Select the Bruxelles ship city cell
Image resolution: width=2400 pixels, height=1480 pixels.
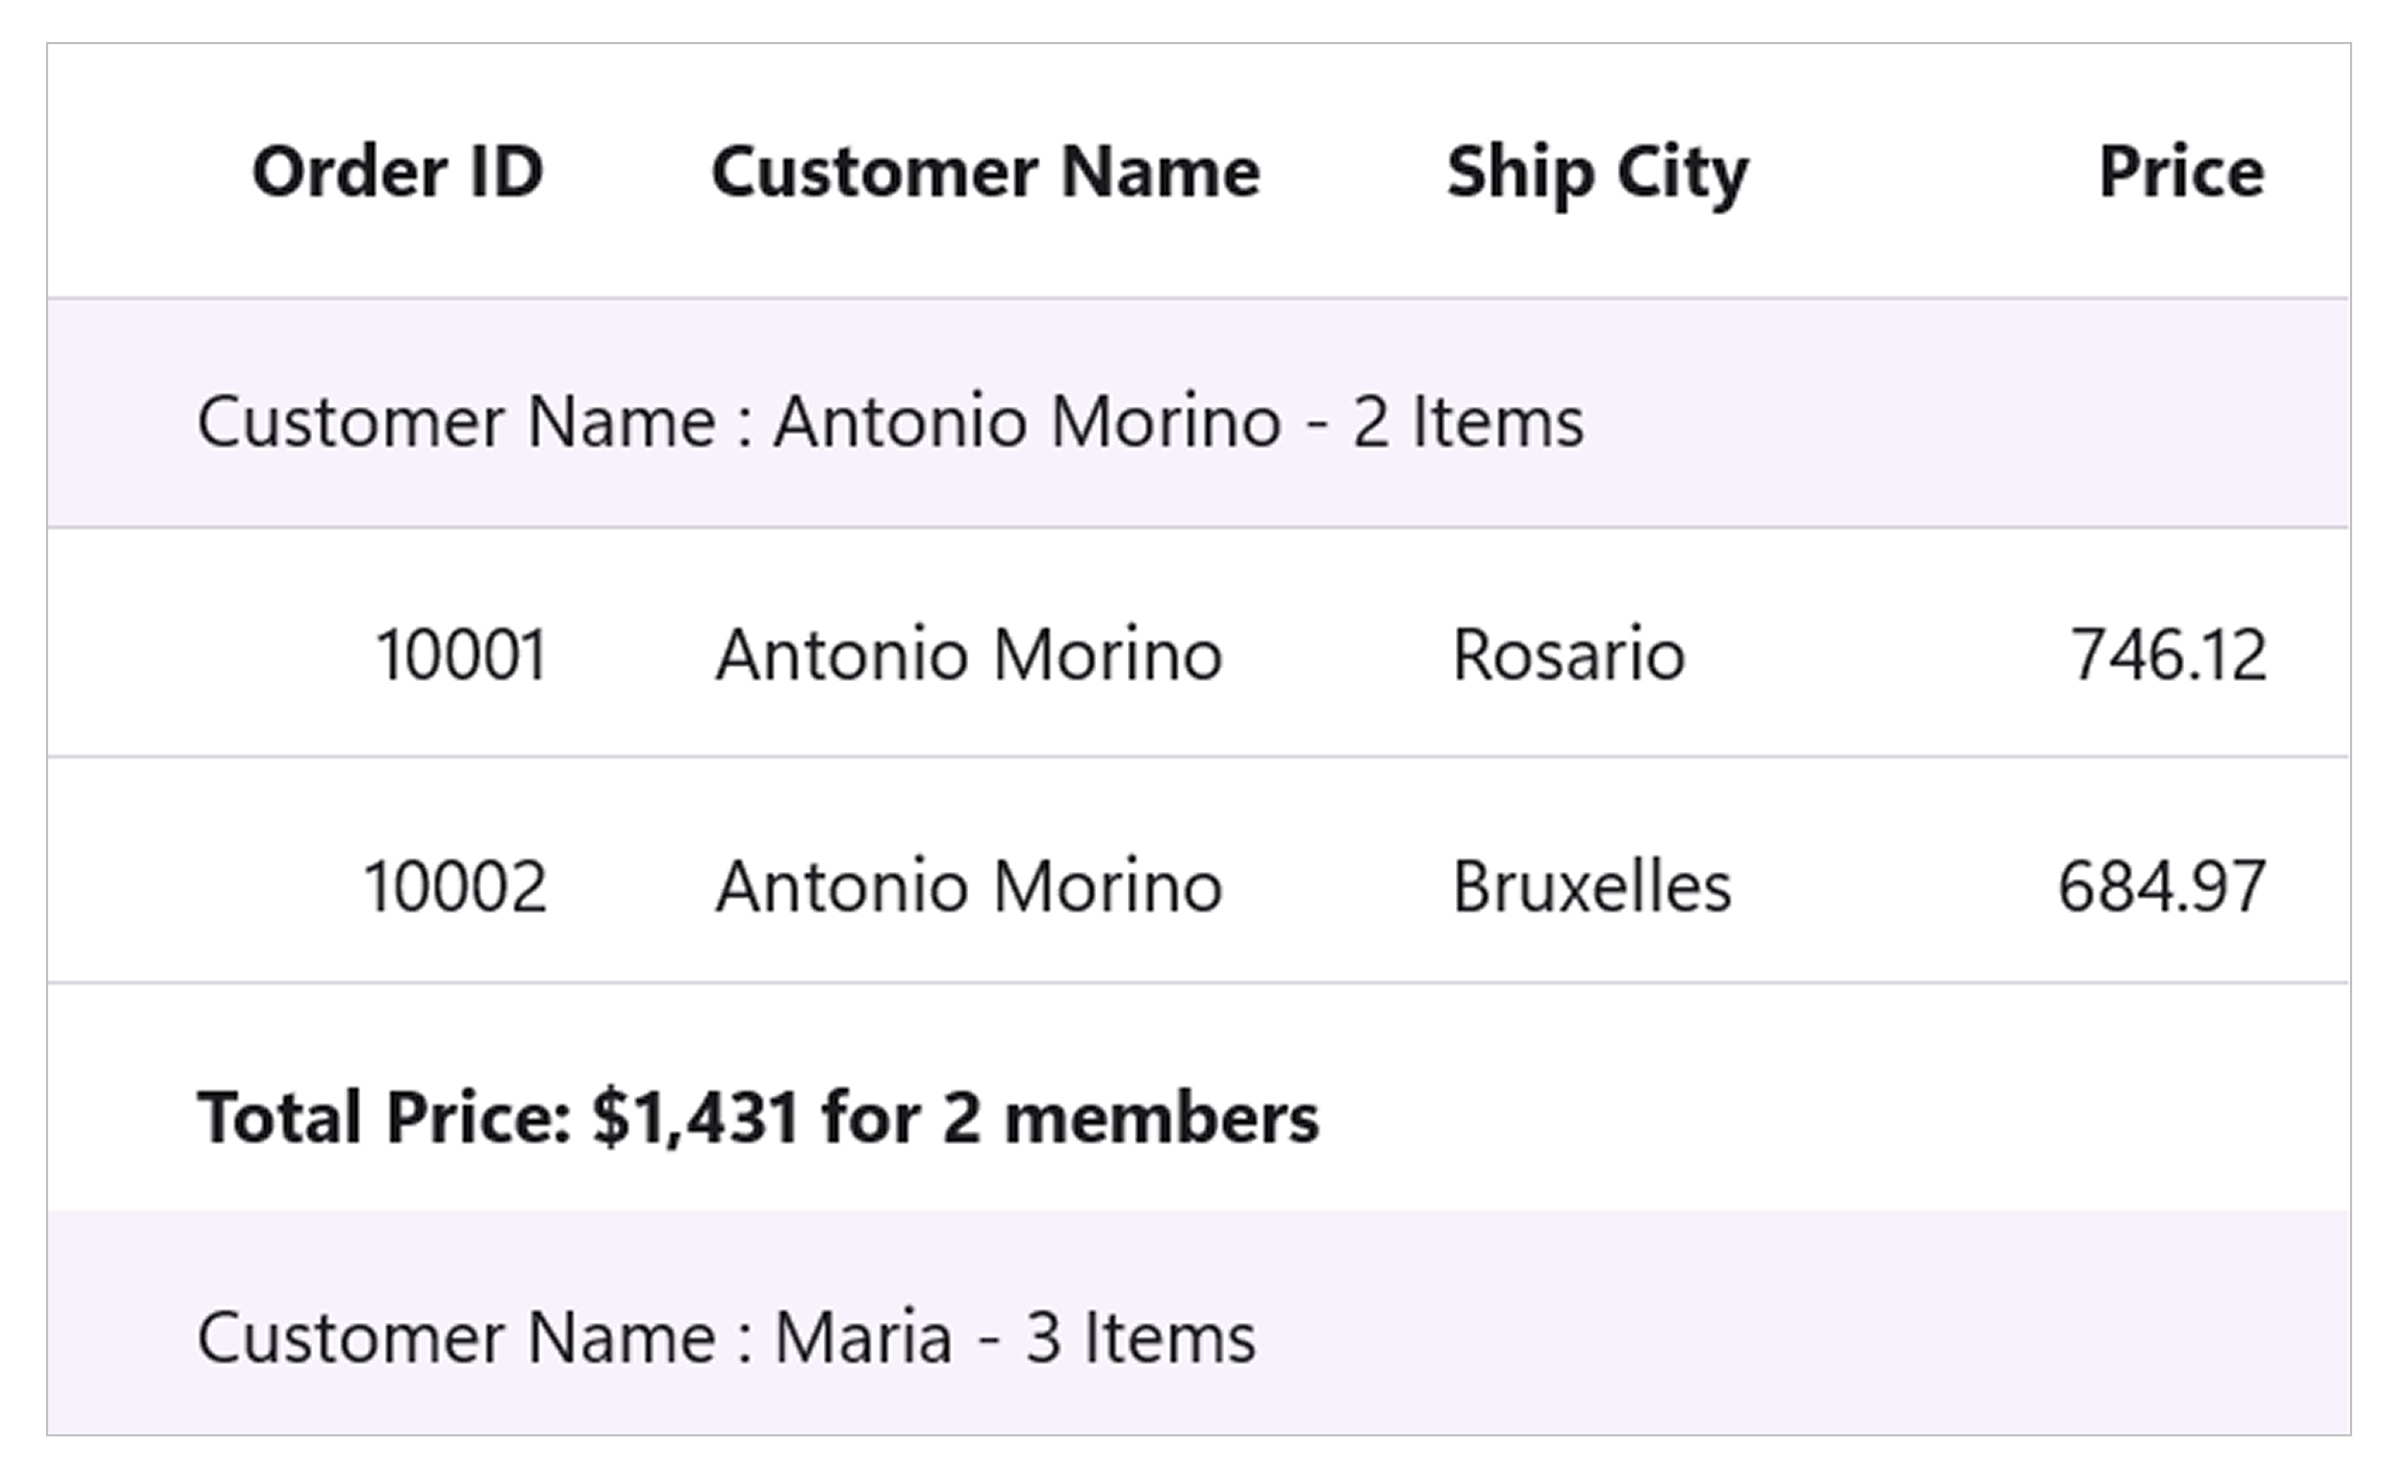(1591, 887)
